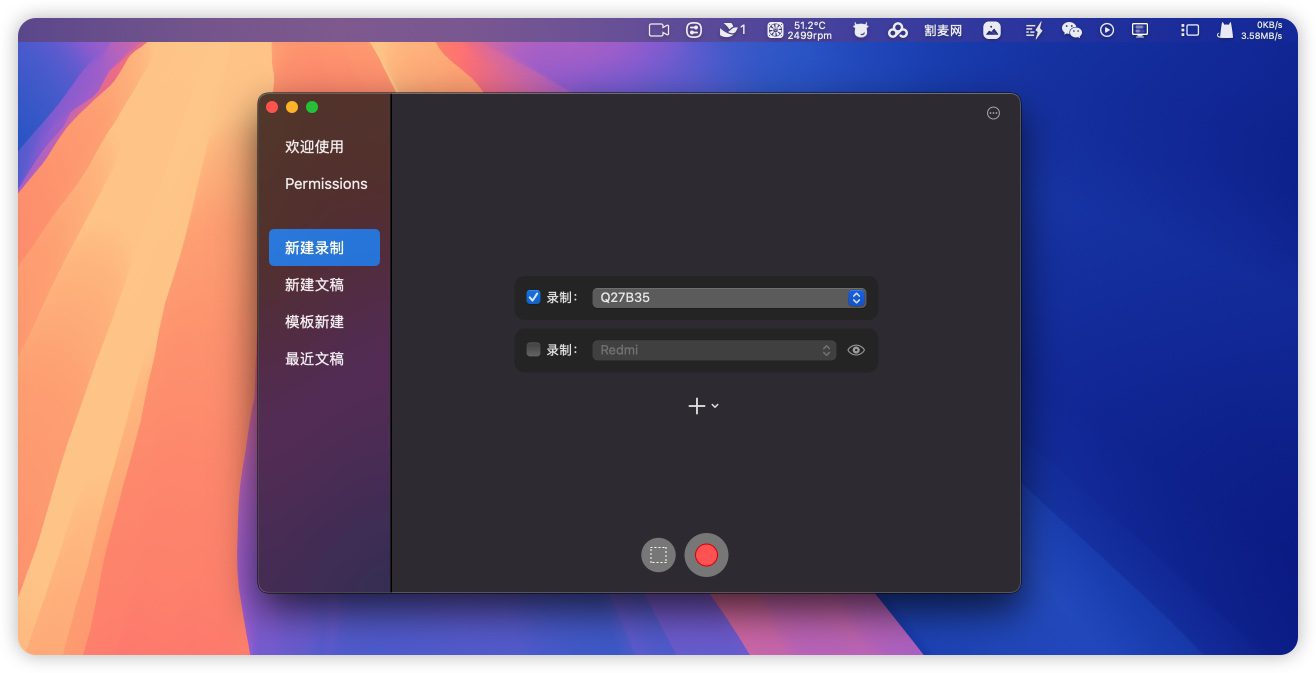This screenshot has width=1316, height=673.
Task: Uncheck the Q27B35 recording checkbox
Action: [x=533, y=297]
